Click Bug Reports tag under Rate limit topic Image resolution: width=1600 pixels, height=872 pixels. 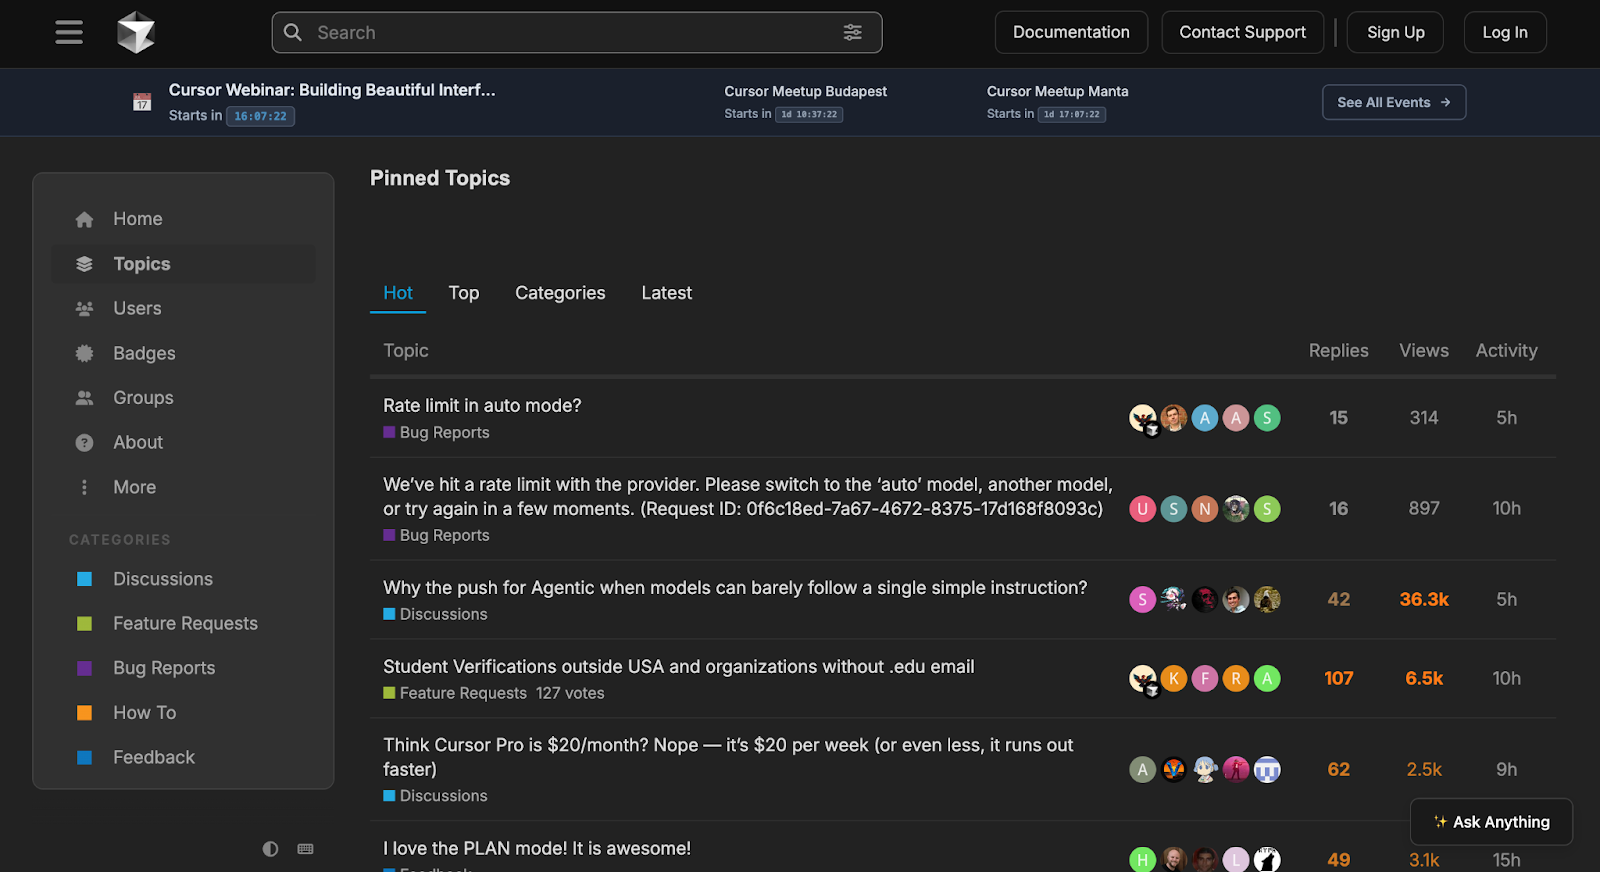click(436, 433)
